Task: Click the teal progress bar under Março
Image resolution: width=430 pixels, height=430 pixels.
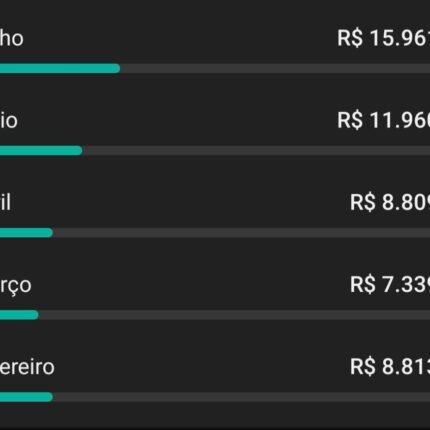Action: click(19, 315)
